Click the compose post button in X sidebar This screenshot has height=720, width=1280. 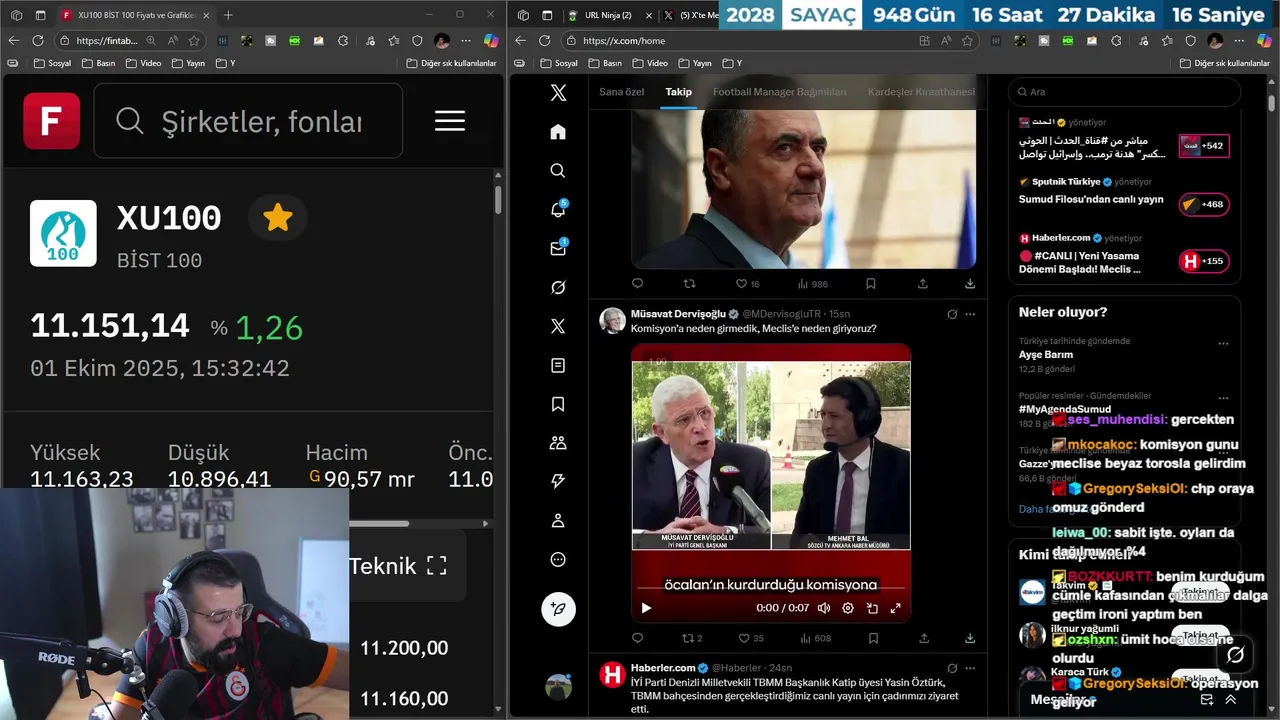tap(558, 608)
